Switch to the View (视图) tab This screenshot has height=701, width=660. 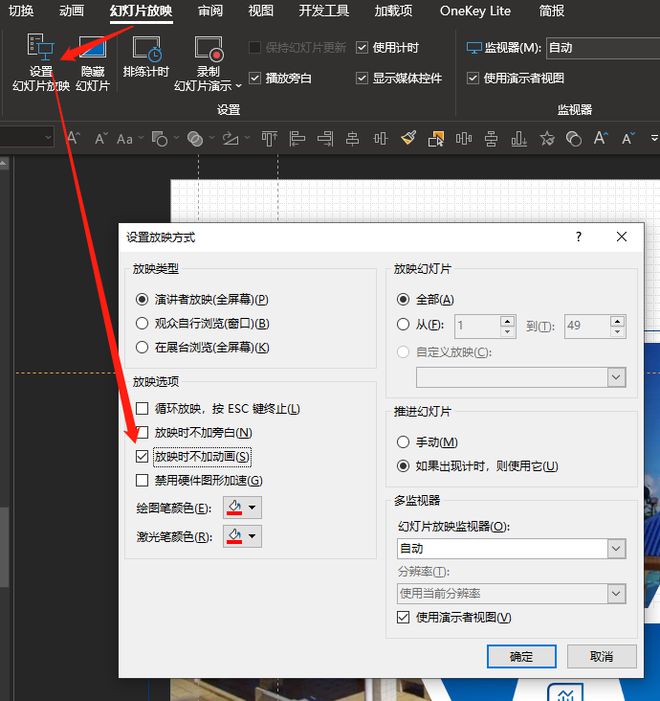click(261, 11)
